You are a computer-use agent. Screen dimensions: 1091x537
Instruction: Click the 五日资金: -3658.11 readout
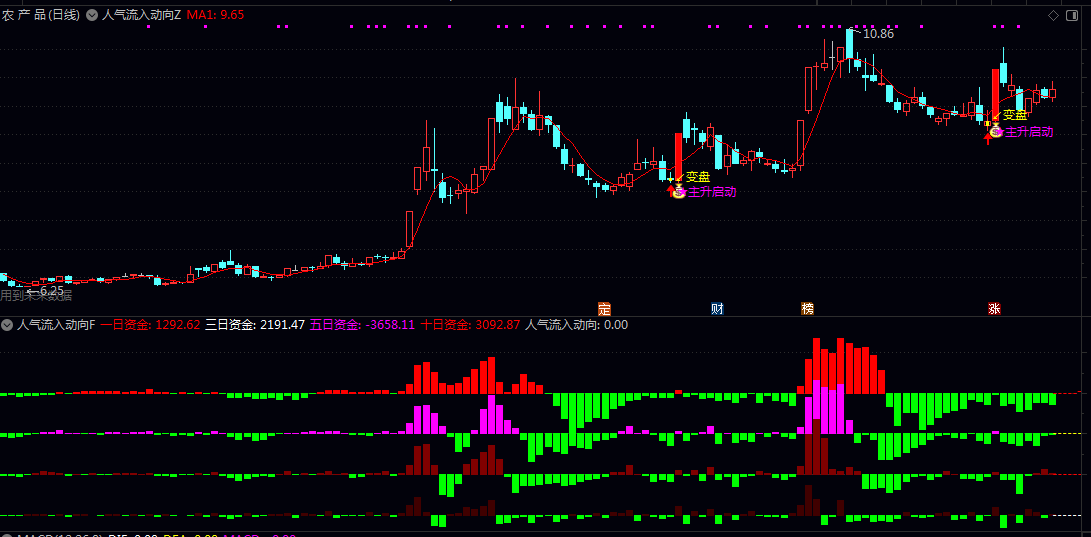[x=363, y=325]
